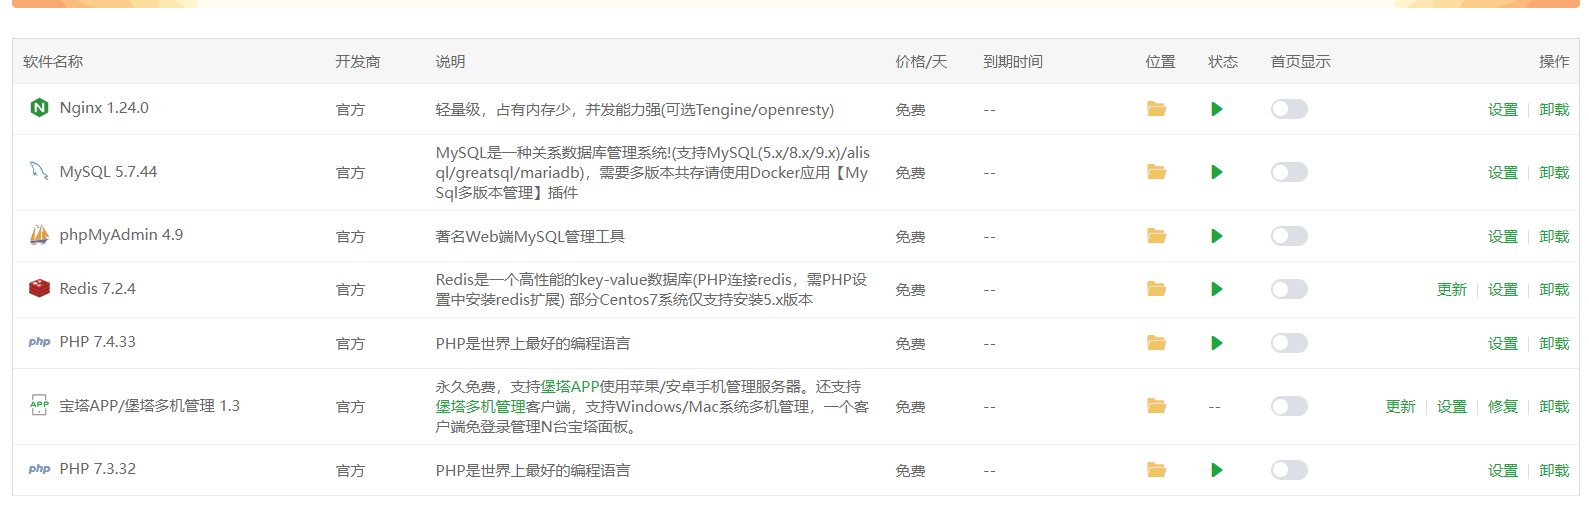Click the MySQL 5.7.44 software name

(108, 172)
